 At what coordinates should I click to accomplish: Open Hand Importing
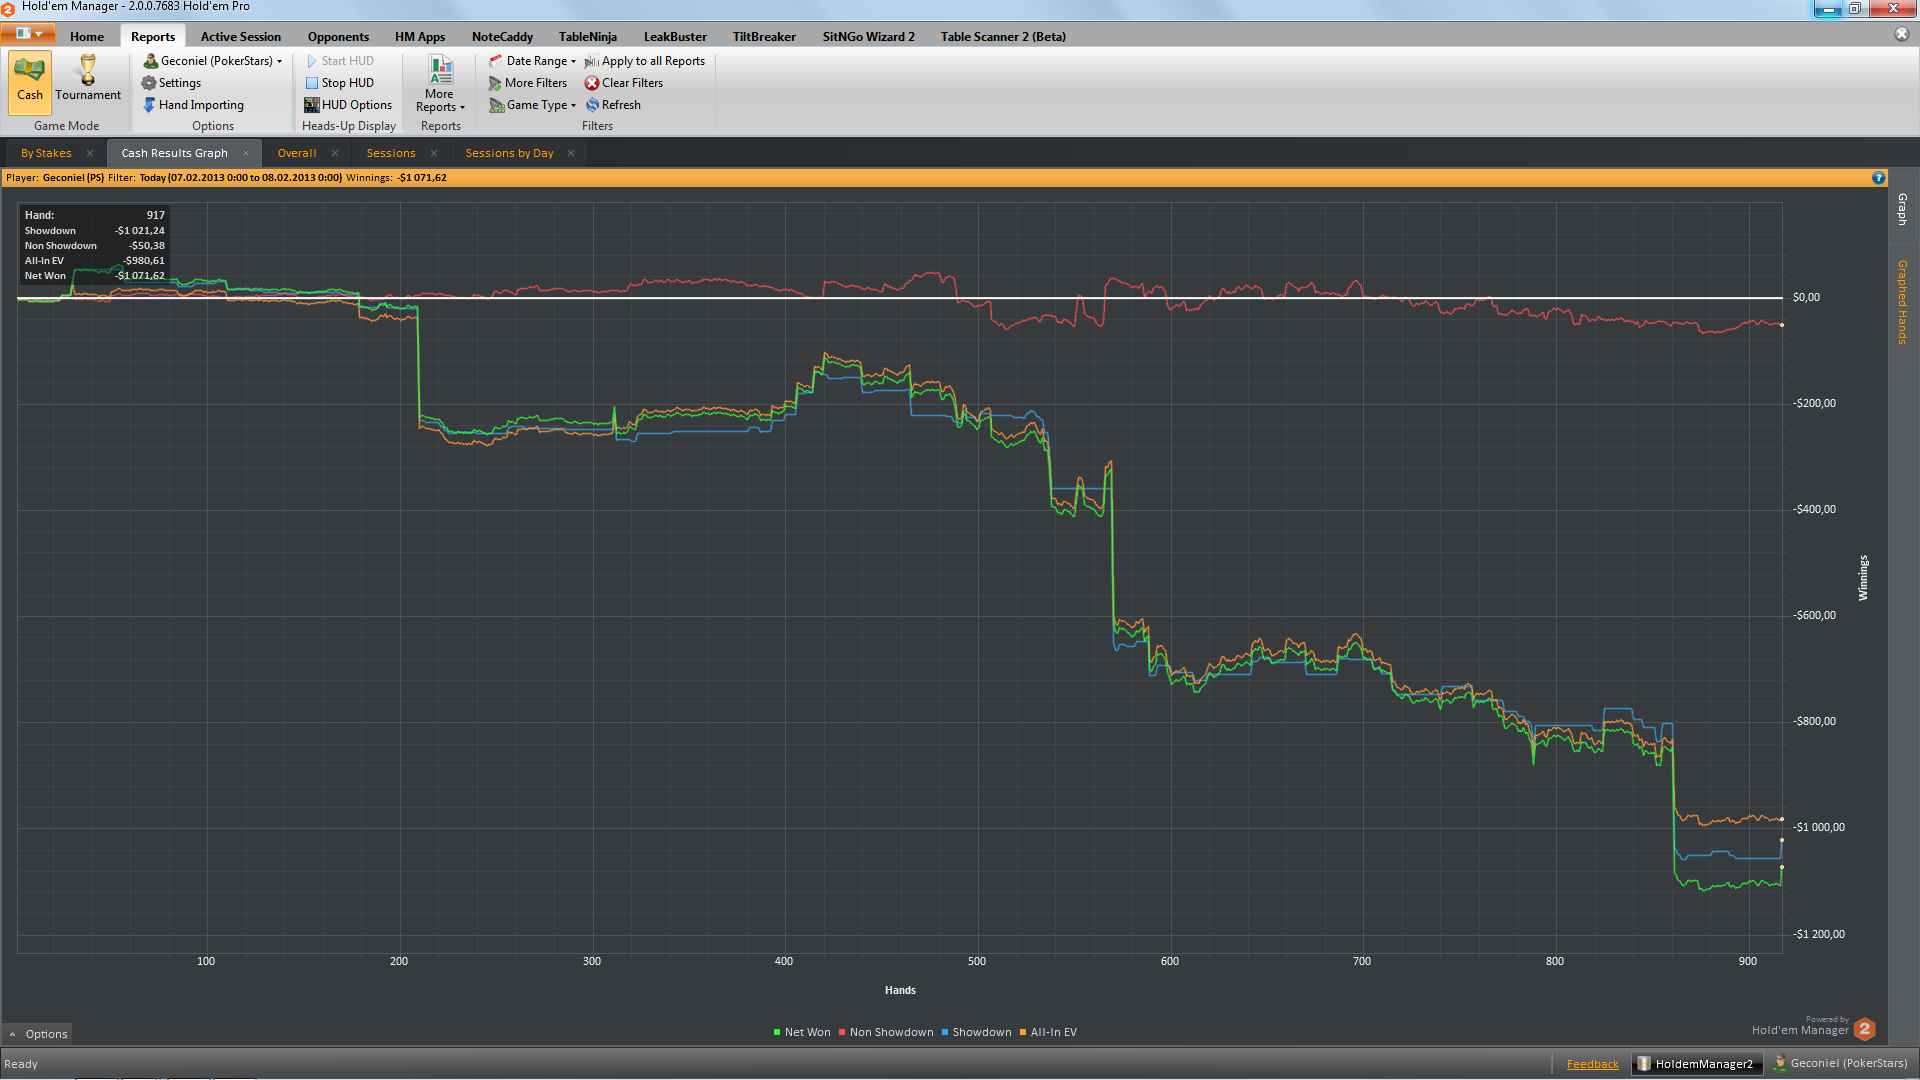click(x=200, y=105)
